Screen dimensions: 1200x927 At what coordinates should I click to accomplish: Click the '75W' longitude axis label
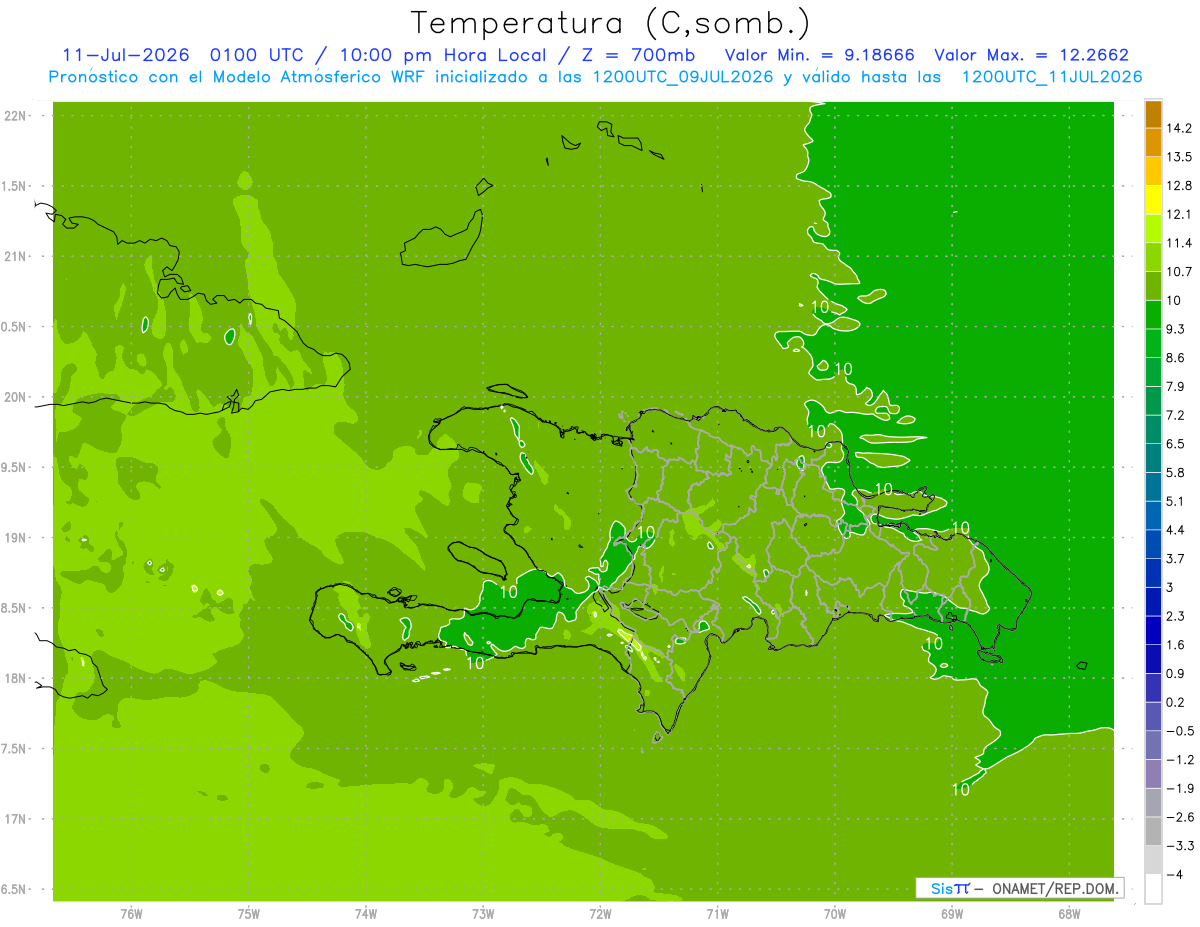click(248, 913)
